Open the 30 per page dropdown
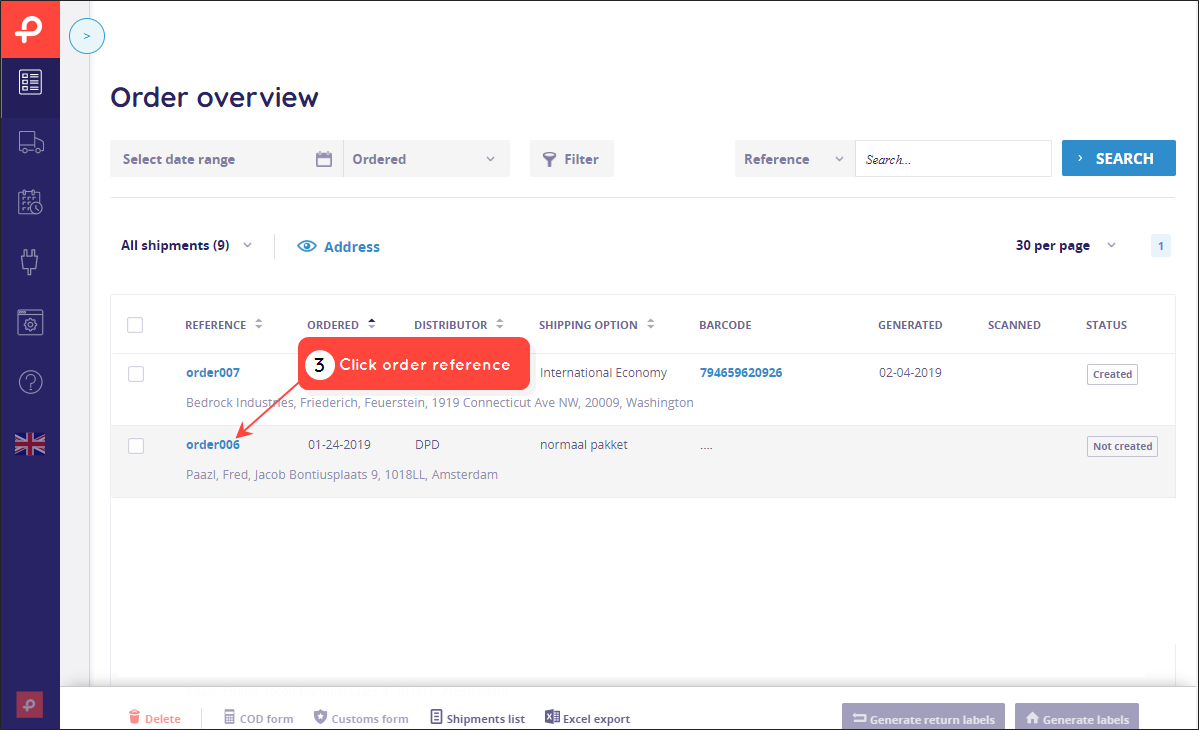 coord(1066,245)
